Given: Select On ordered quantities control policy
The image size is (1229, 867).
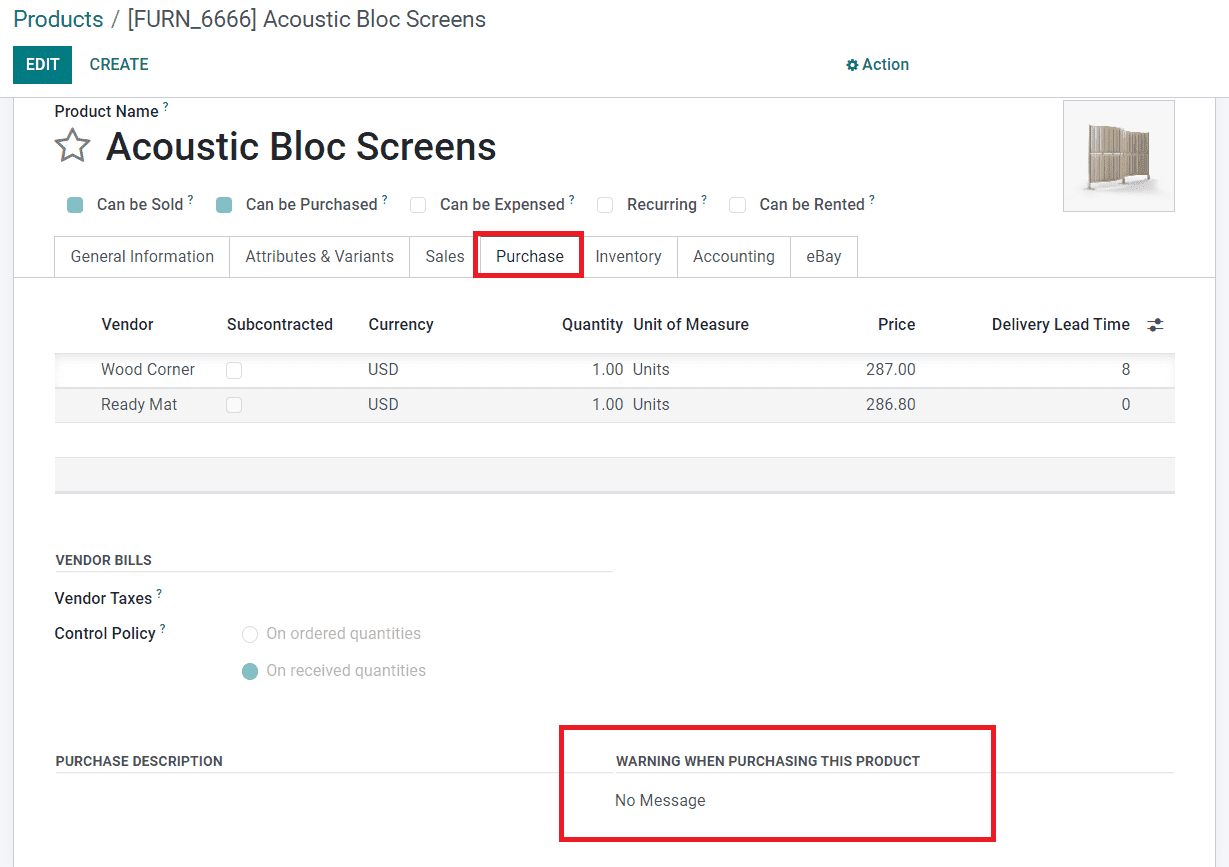Looking at the screenshot, I should click(250, 634).
